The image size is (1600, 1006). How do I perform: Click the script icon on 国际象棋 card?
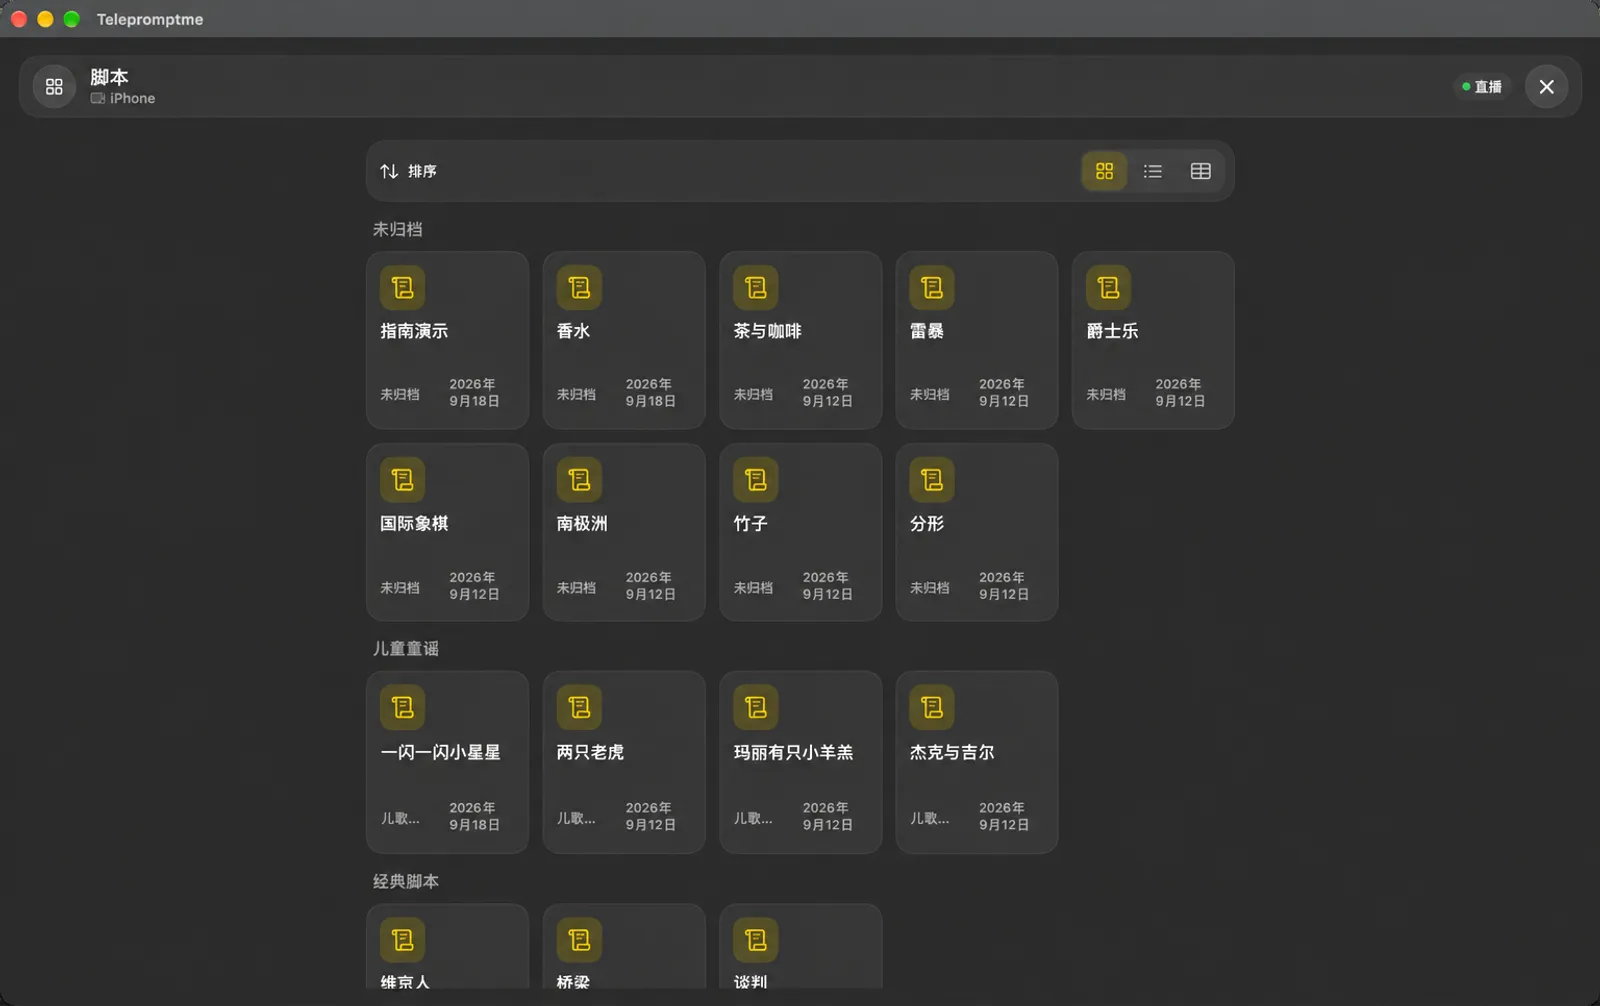(x=402, y=480)
